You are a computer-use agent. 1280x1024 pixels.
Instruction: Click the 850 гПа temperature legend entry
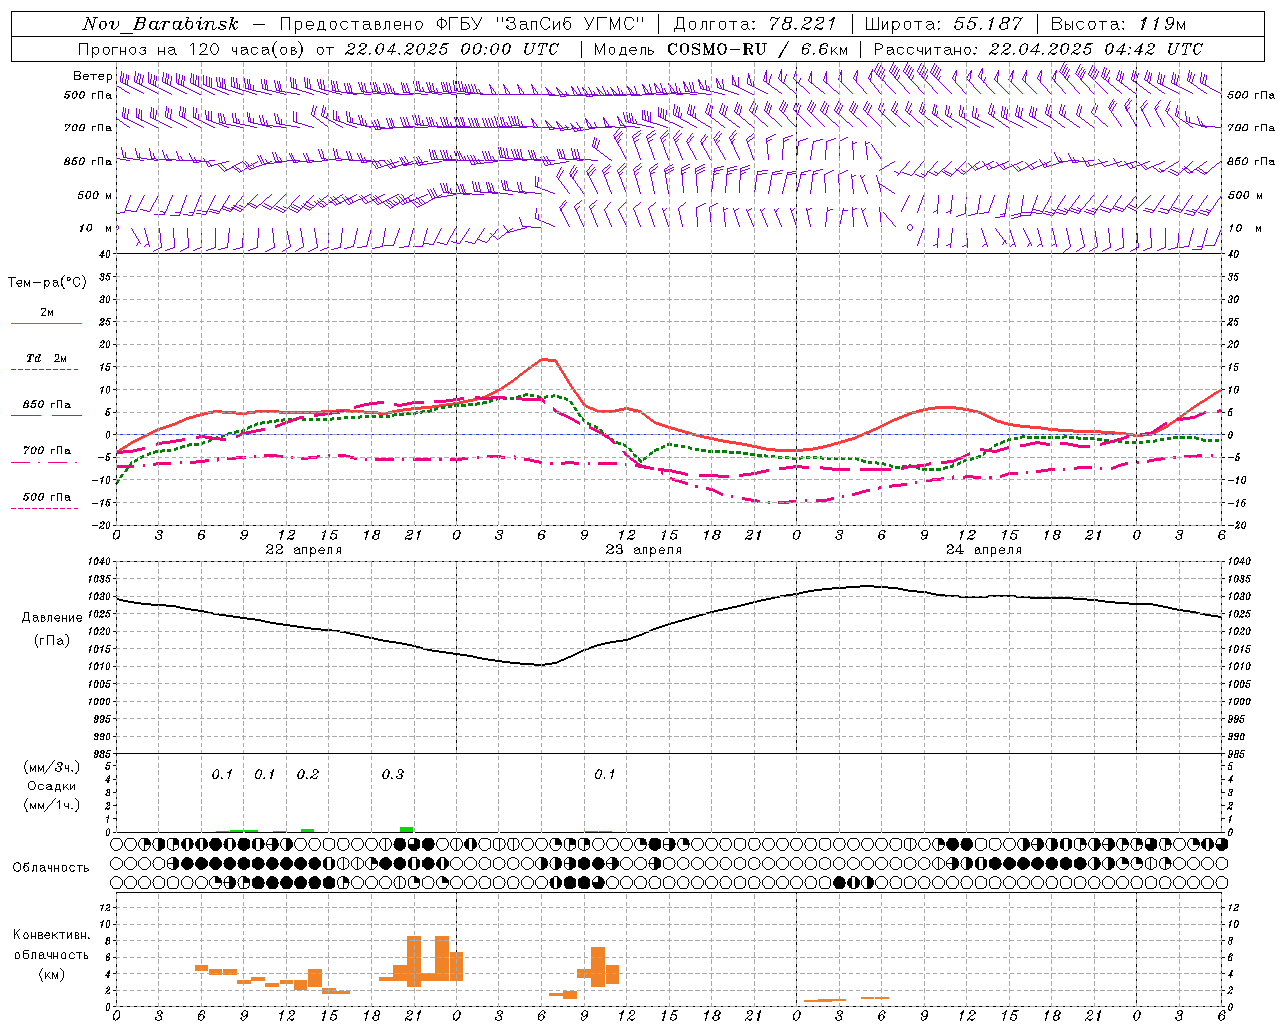coord(47,405)
